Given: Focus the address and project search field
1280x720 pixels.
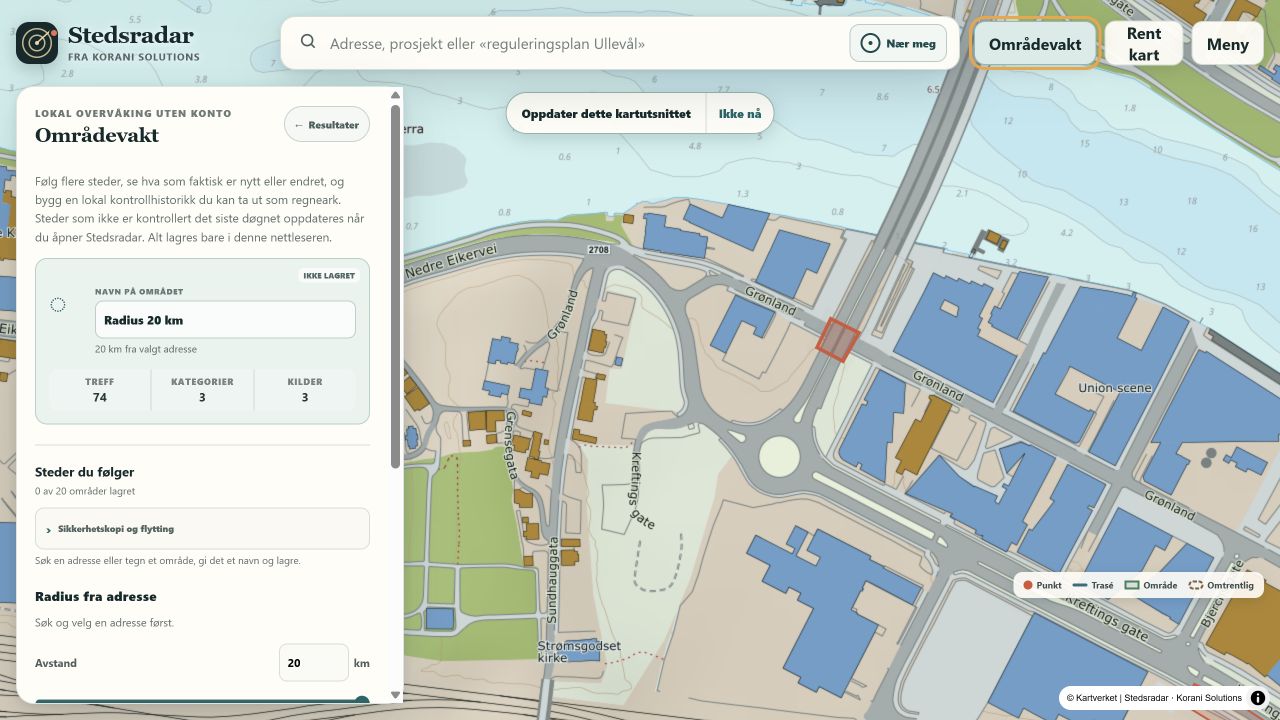Looking at the screenshot, I should pos(585,43).
